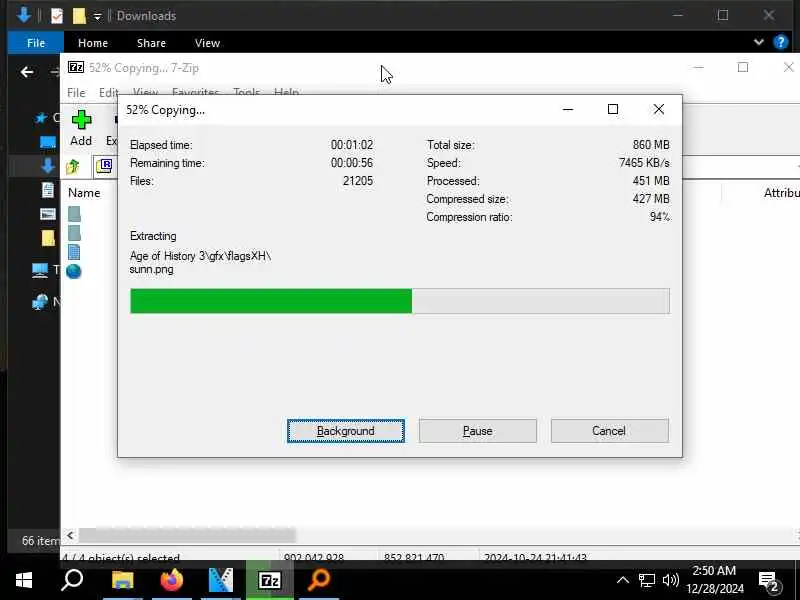The height and width of the screenshot is (600, 800).
Task: Open 7-Zip Edit menu
Action: (x=109, y=92)
